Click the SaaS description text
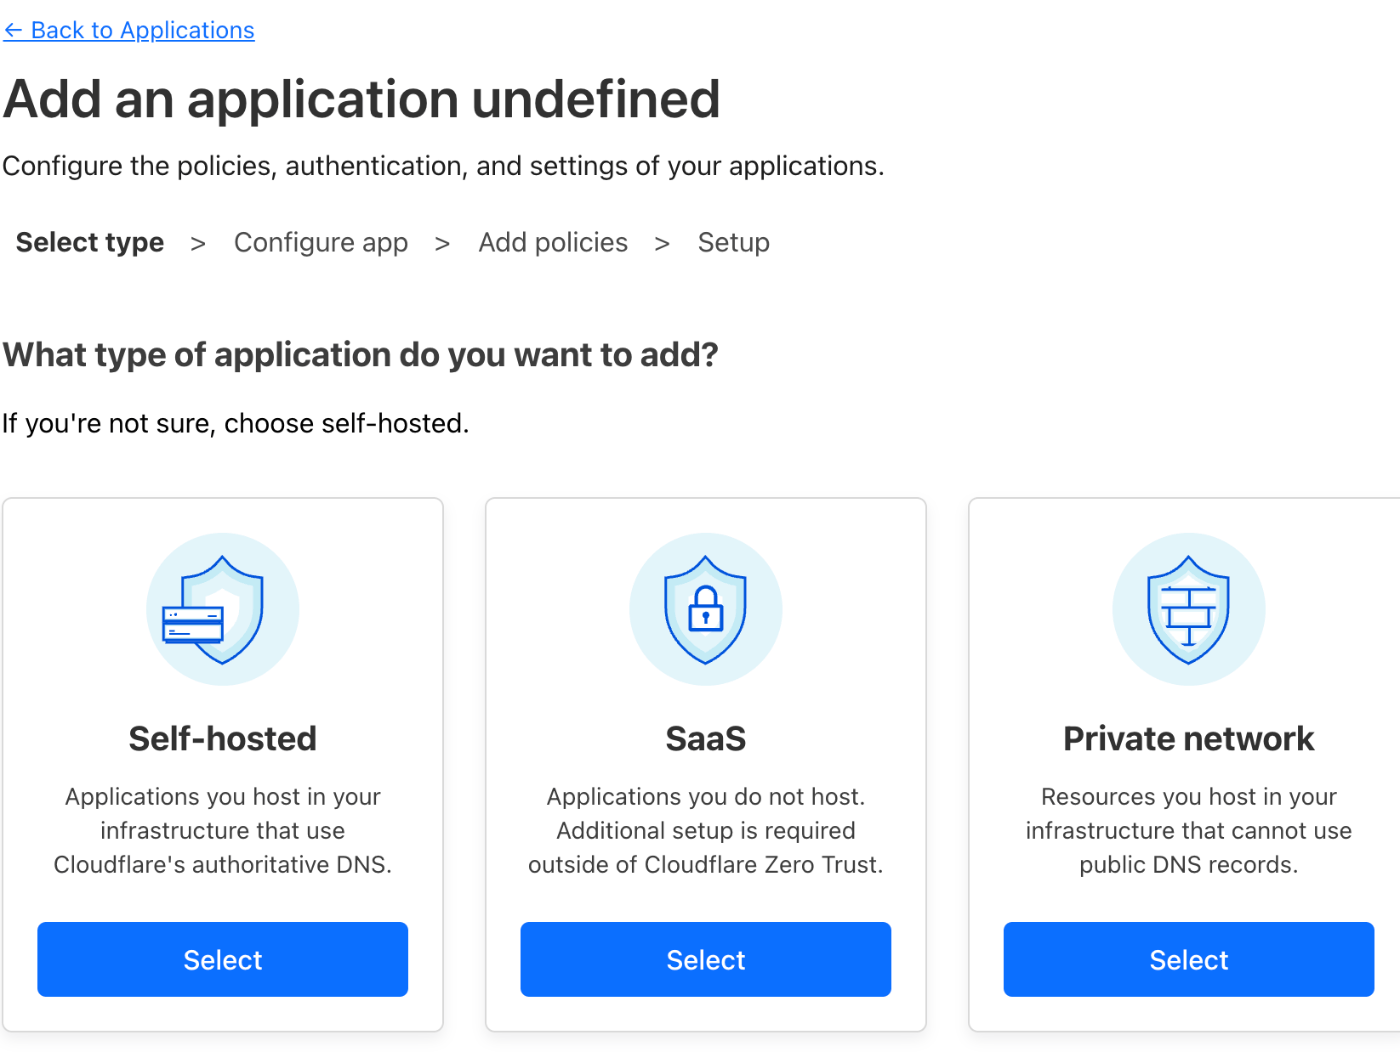 [705, 830]
